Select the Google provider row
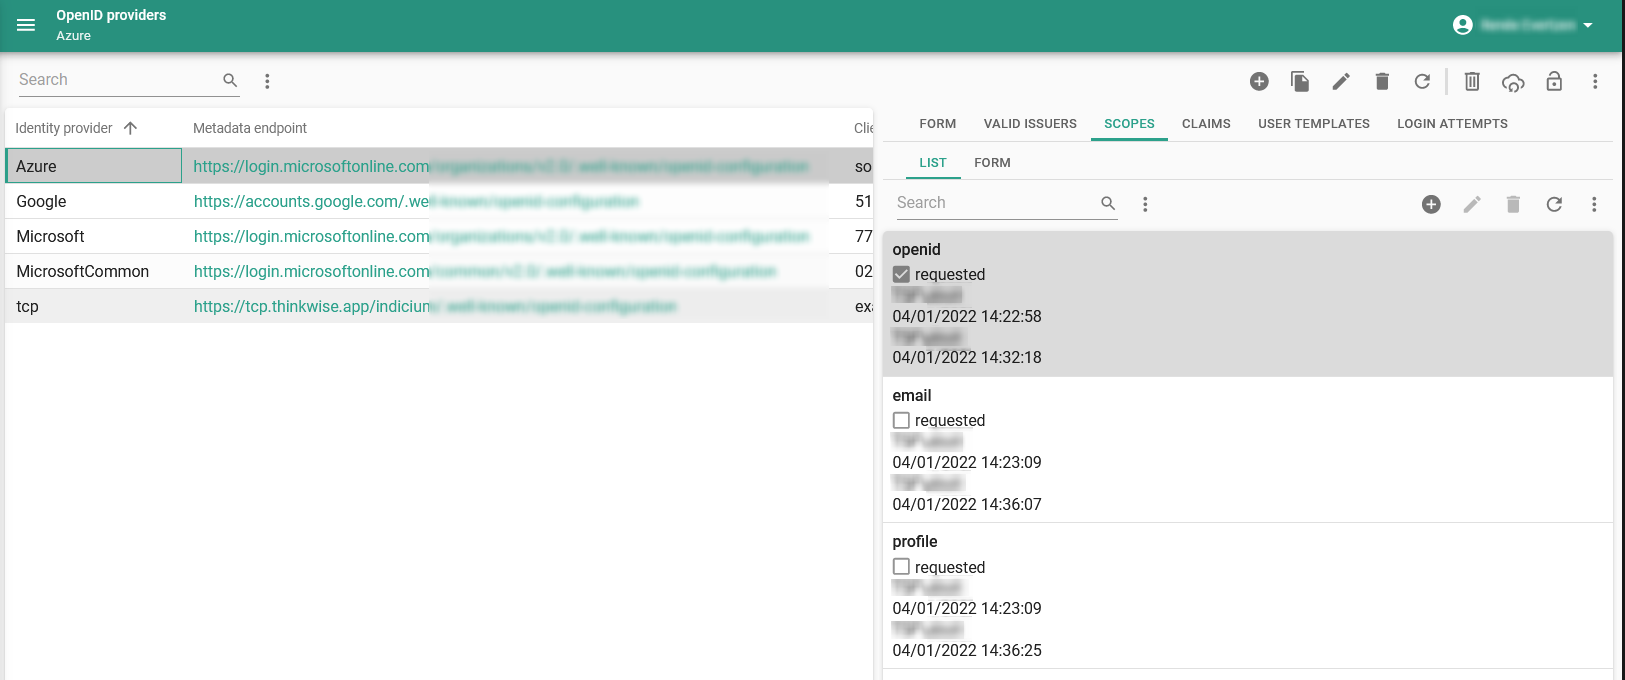 pos(439,201)
